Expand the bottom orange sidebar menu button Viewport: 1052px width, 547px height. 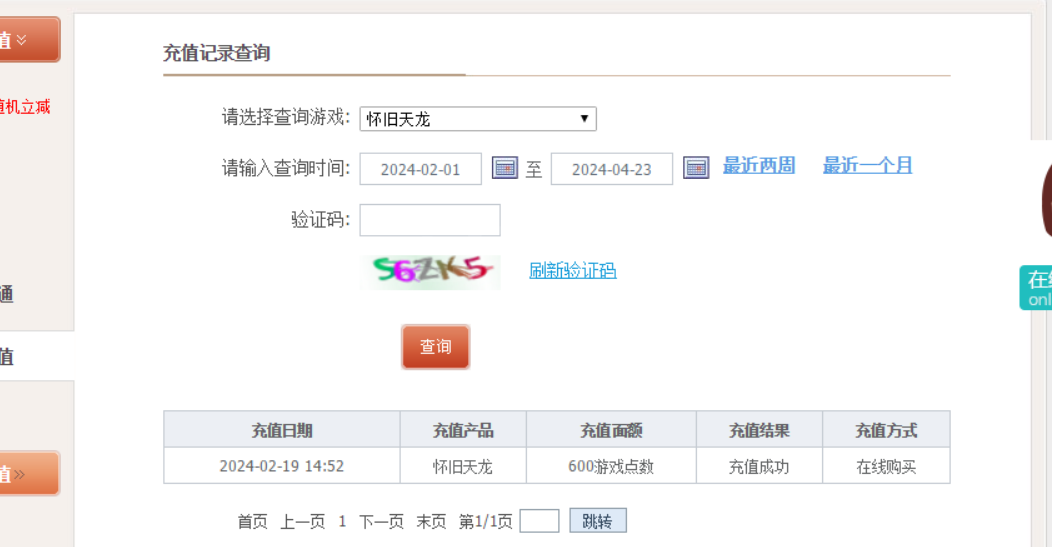28,473
